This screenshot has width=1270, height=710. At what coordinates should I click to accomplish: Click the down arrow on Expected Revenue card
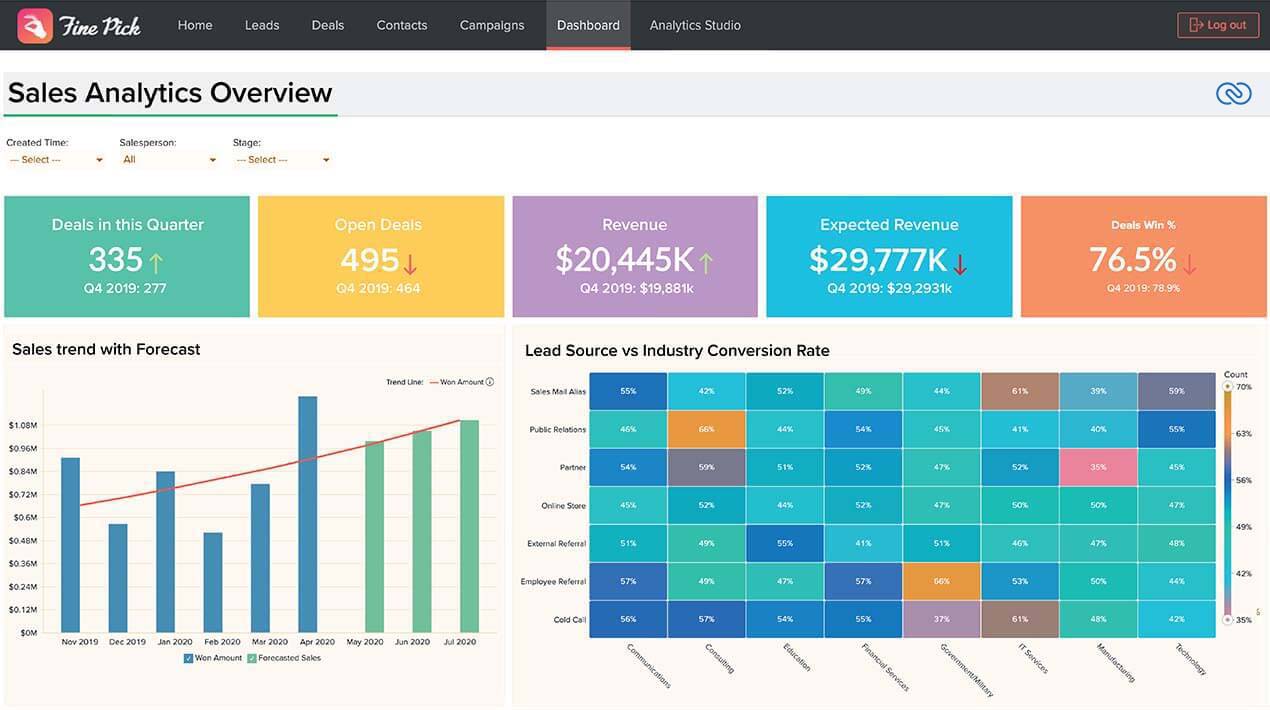[x=960, y=264]
